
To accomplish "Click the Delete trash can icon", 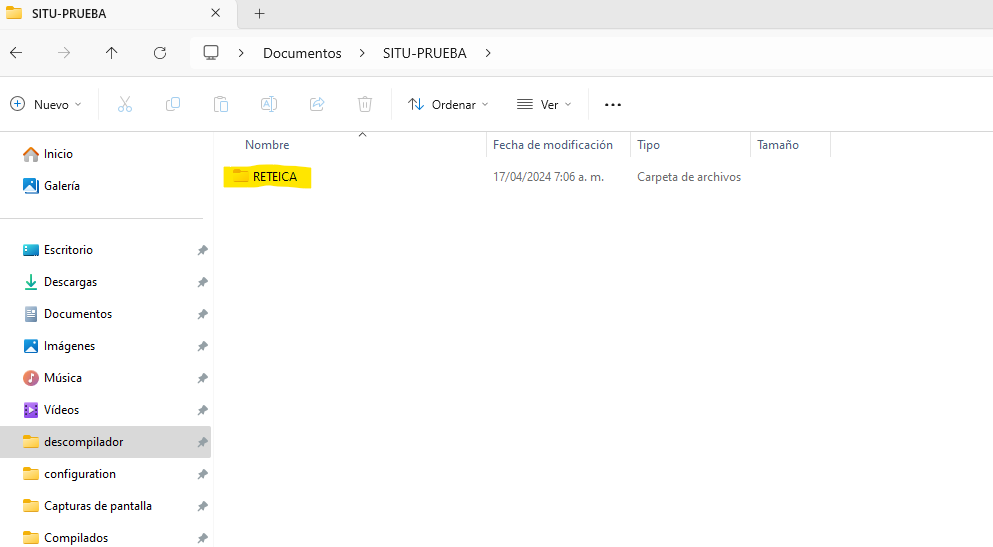I will point(365,104).
